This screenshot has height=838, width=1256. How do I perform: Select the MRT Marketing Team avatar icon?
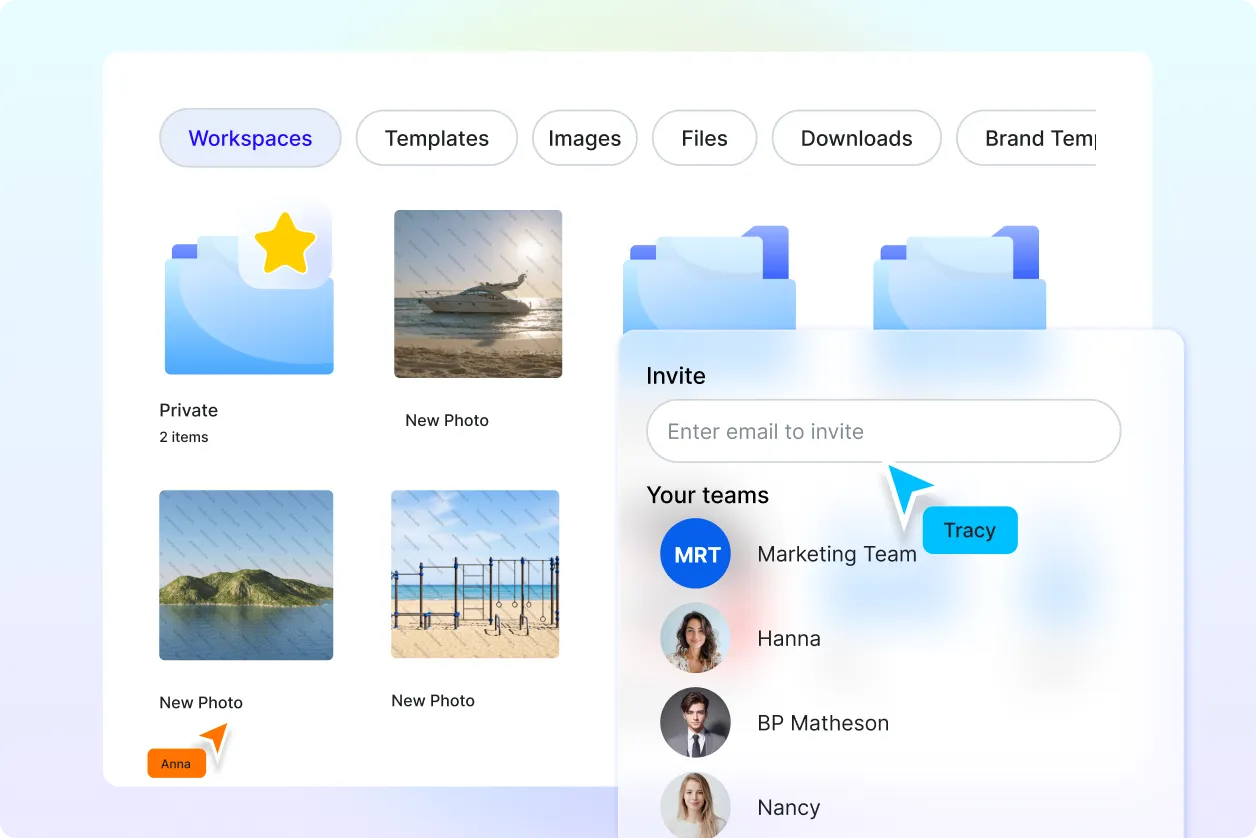(x=695, y=553)
